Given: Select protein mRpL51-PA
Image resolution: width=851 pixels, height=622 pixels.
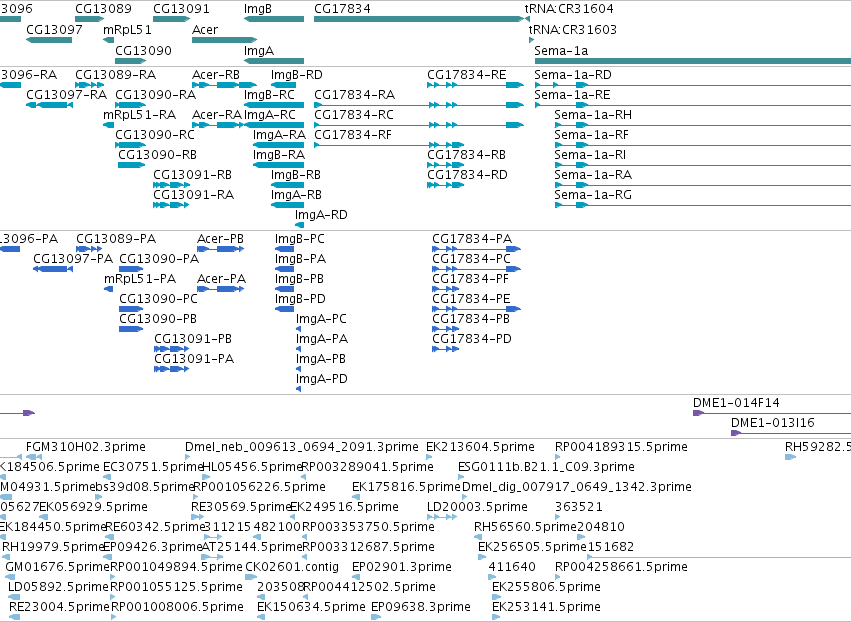Looking at the screenshot, I should tap(140, 279).
